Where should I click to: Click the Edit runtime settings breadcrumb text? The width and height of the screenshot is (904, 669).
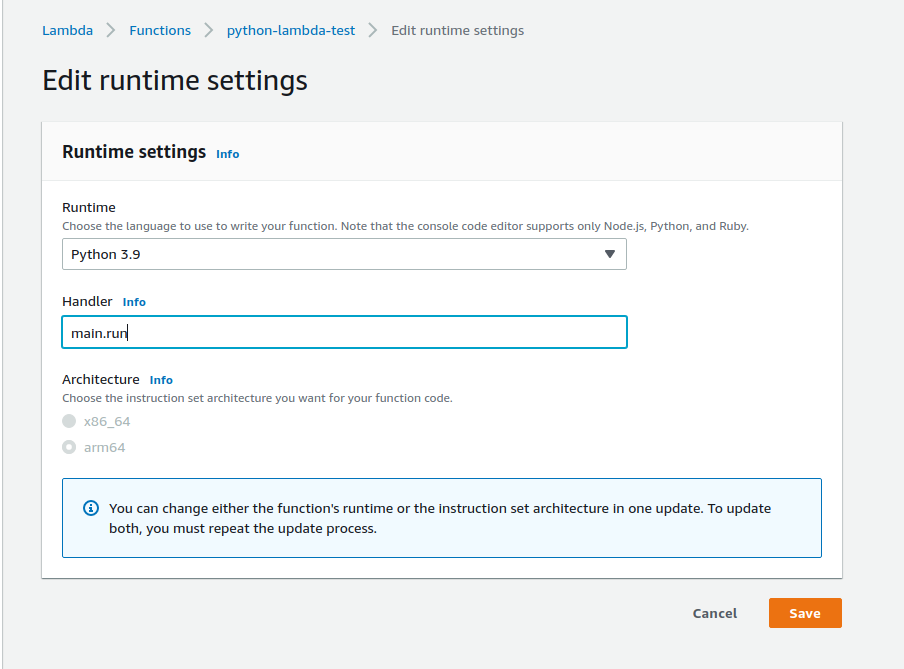tap(457, 30)
